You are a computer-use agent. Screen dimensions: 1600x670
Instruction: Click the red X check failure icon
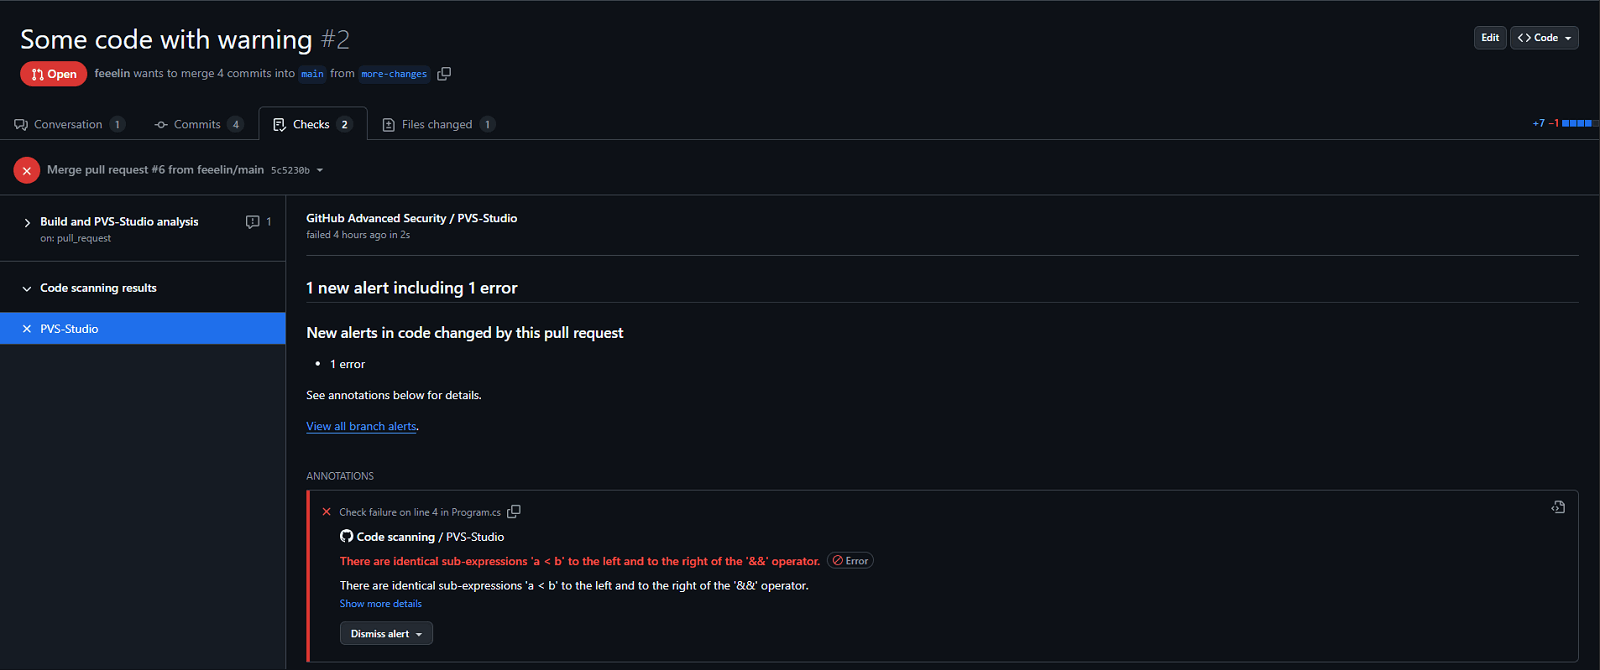(x=326, y=512)
